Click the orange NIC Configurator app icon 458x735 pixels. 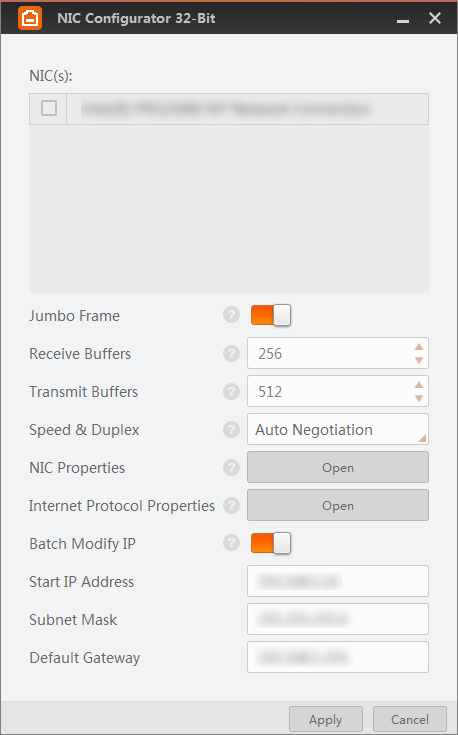30,18
